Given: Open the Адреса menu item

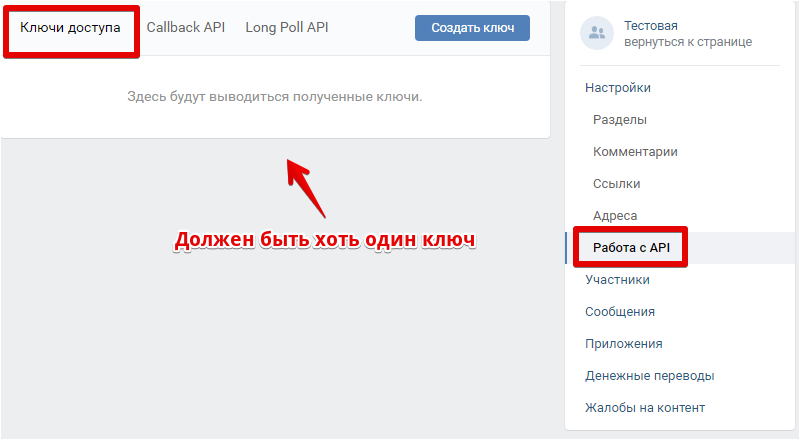Looking at the screenshot, I should click(615, 216).
